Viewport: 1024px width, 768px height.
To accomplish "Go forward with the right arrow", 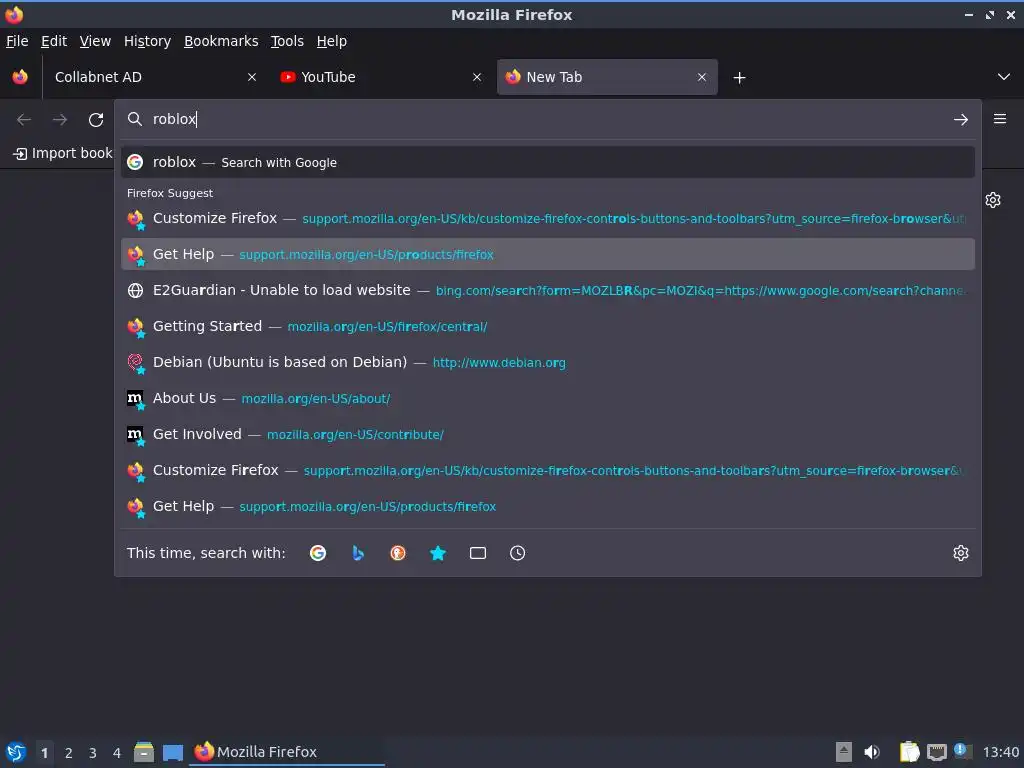I will 60,120.
